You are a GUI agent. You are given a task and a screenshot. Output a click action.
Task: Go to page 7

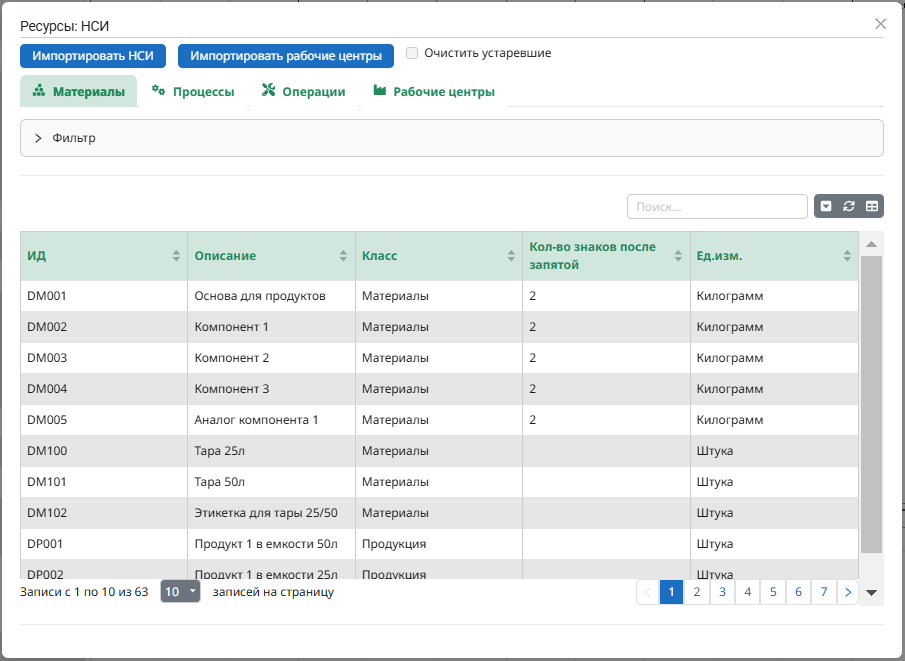[x=824, y=592]
